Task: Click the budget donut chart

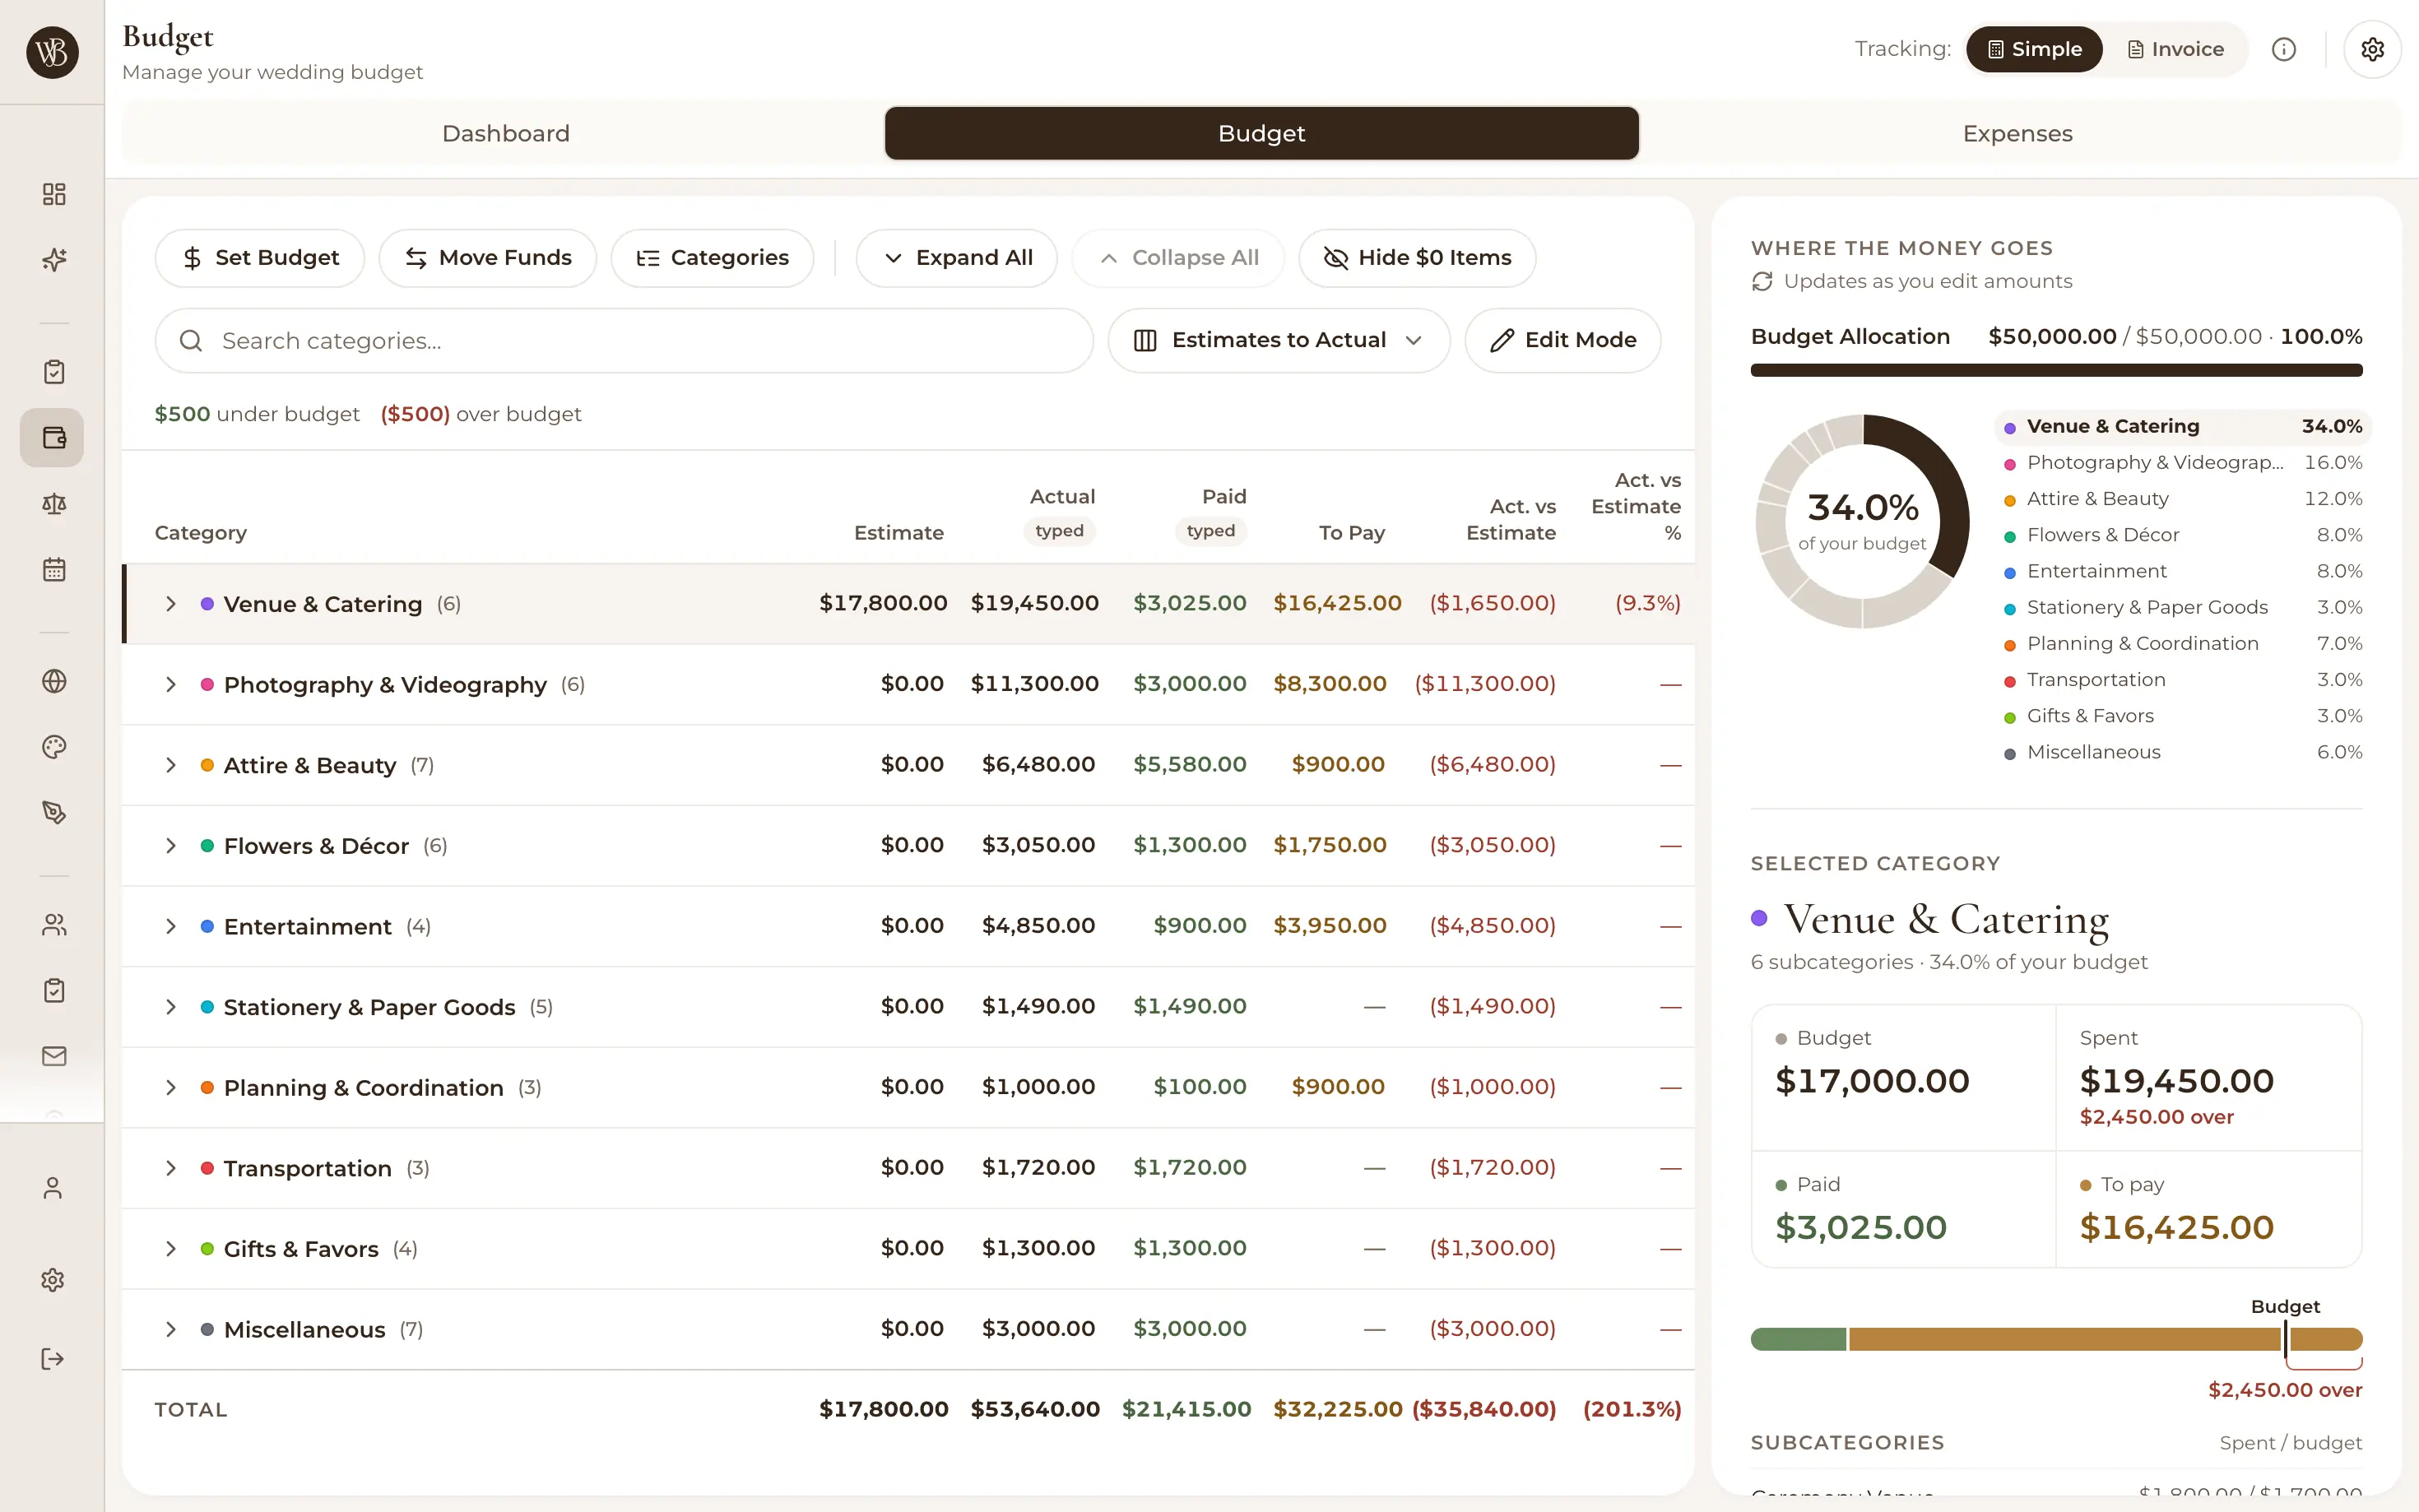Action: (1862, 521)
